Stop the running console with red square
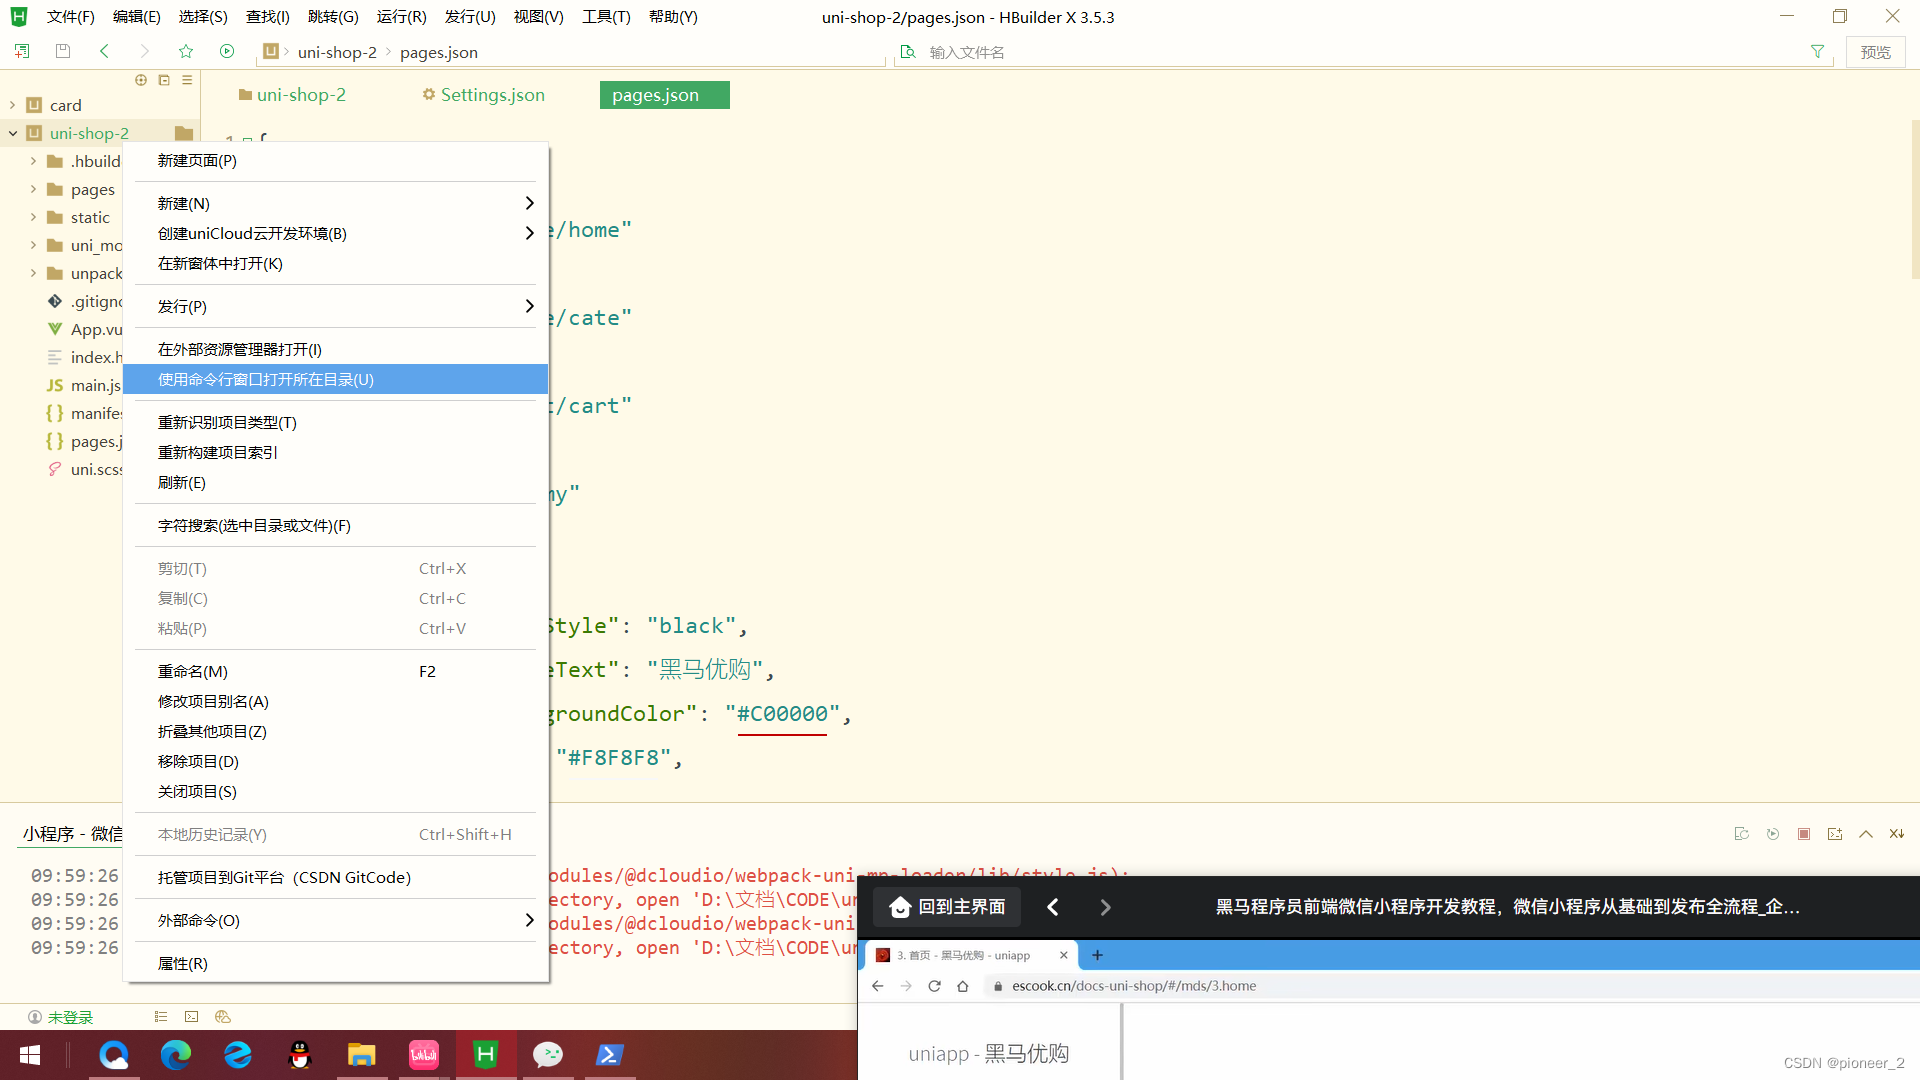 coord(1804,834)
